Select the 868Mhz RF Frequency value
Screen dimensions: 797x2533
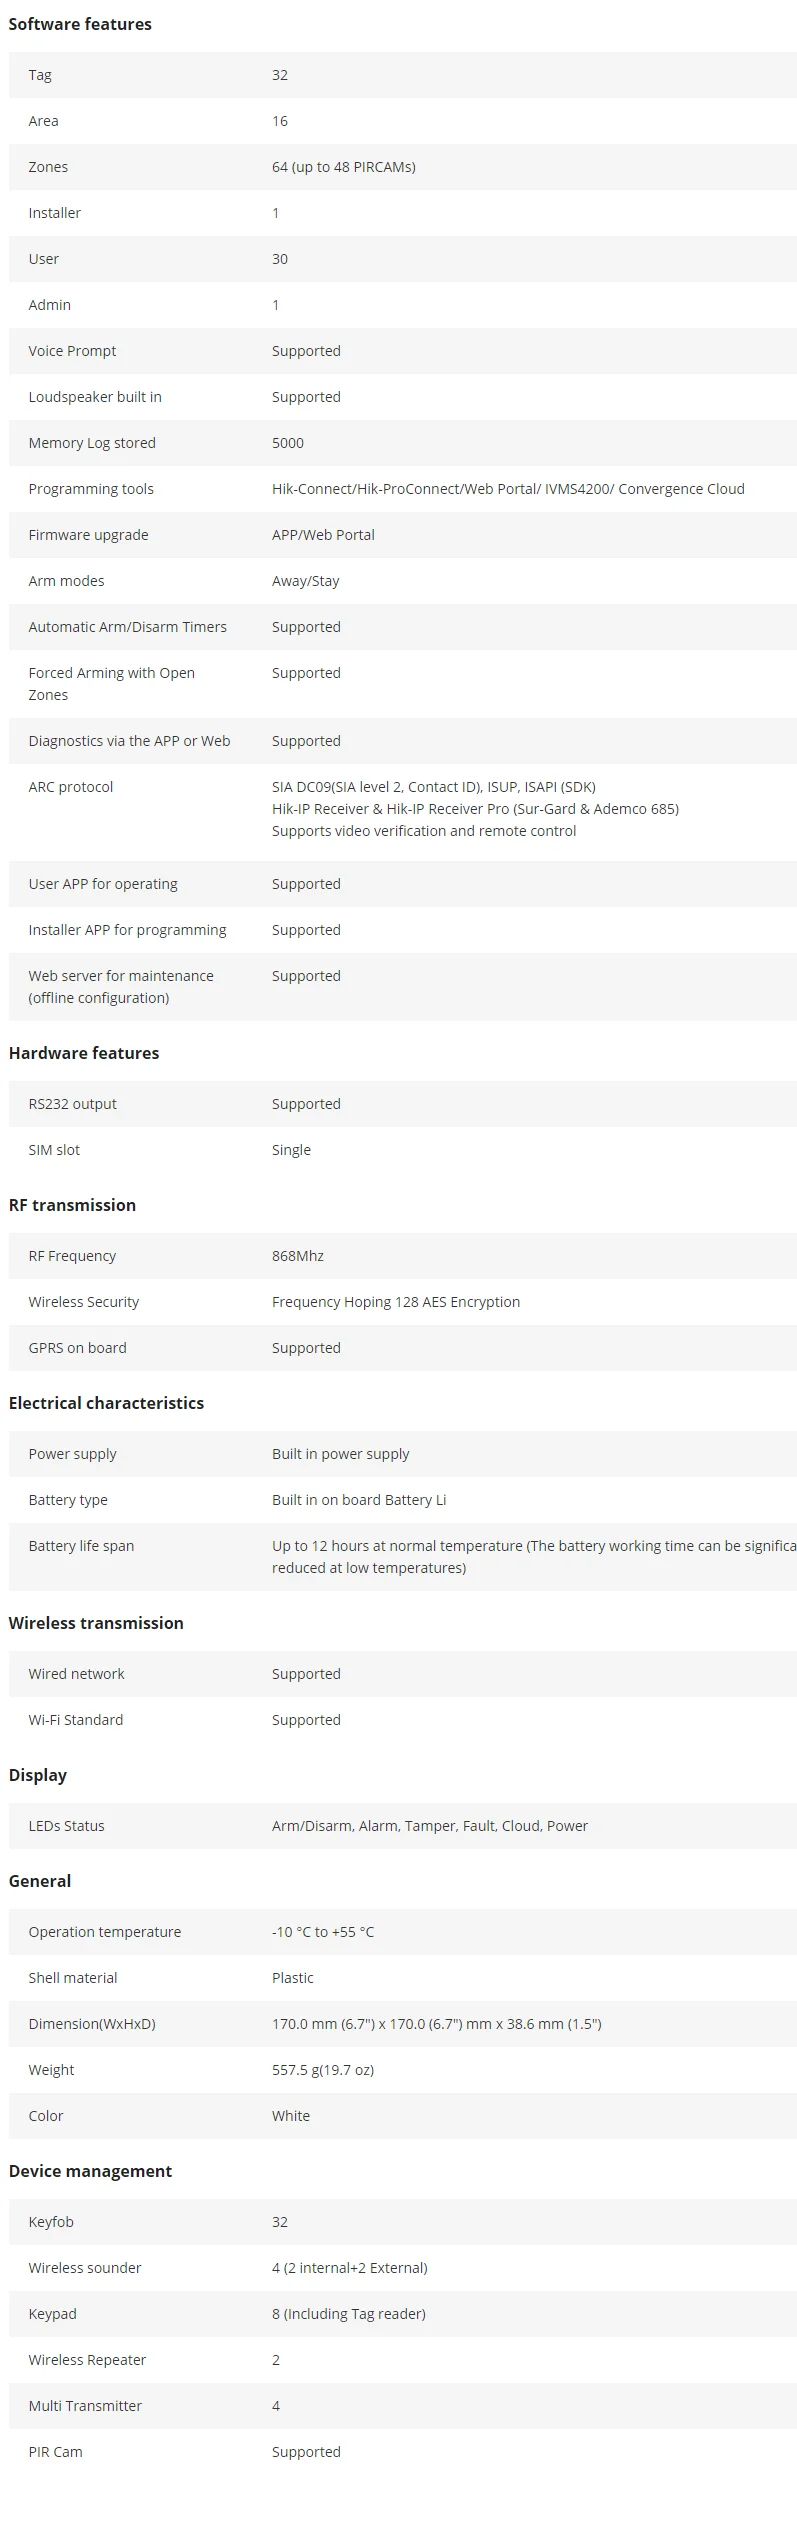(298, 1256)
